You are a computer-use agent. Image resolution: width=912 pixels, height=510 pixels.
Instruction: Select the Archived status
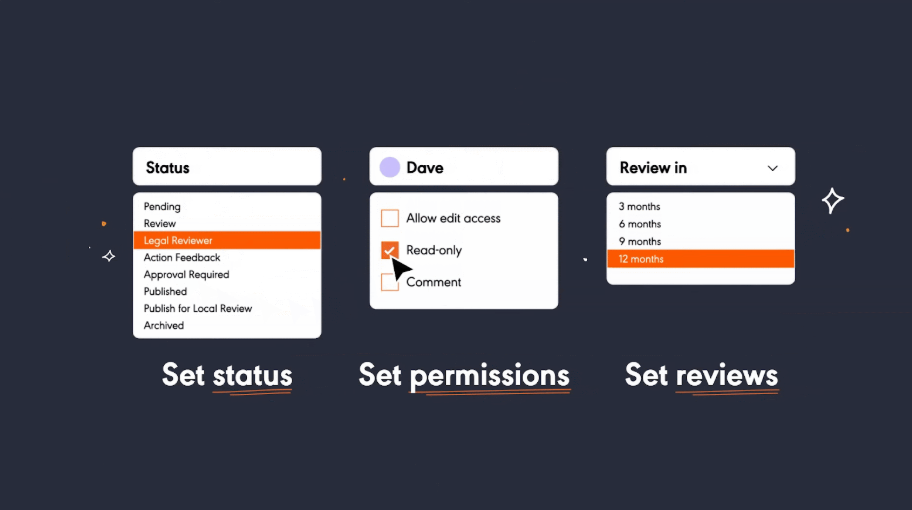(163, 325)
